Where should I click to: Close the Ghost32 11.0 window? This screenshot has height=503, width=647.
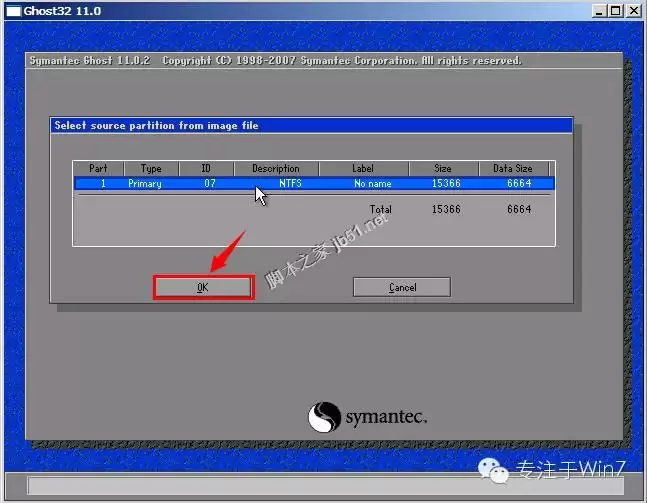pyautogui.click(x=634, y=11)
